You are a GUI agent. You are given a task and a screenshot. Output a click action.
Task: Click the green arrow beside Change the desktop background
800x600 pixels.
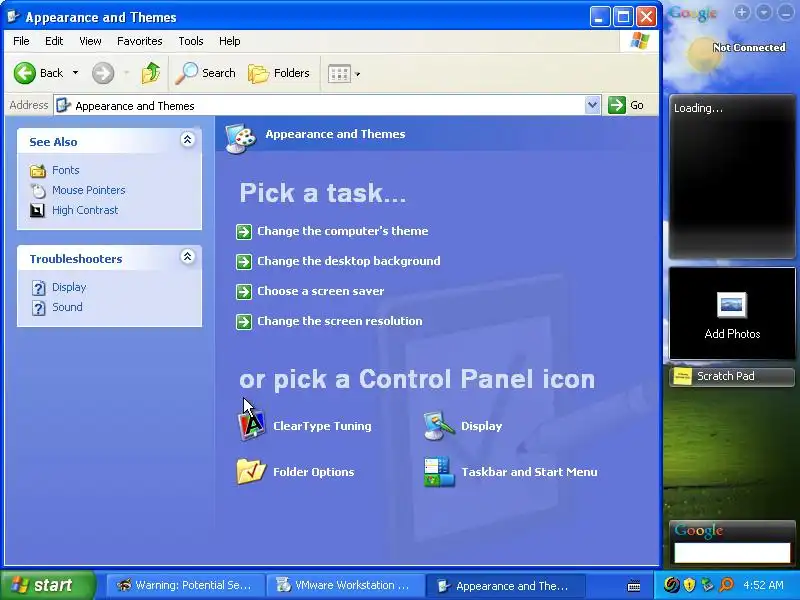point(244,262)
